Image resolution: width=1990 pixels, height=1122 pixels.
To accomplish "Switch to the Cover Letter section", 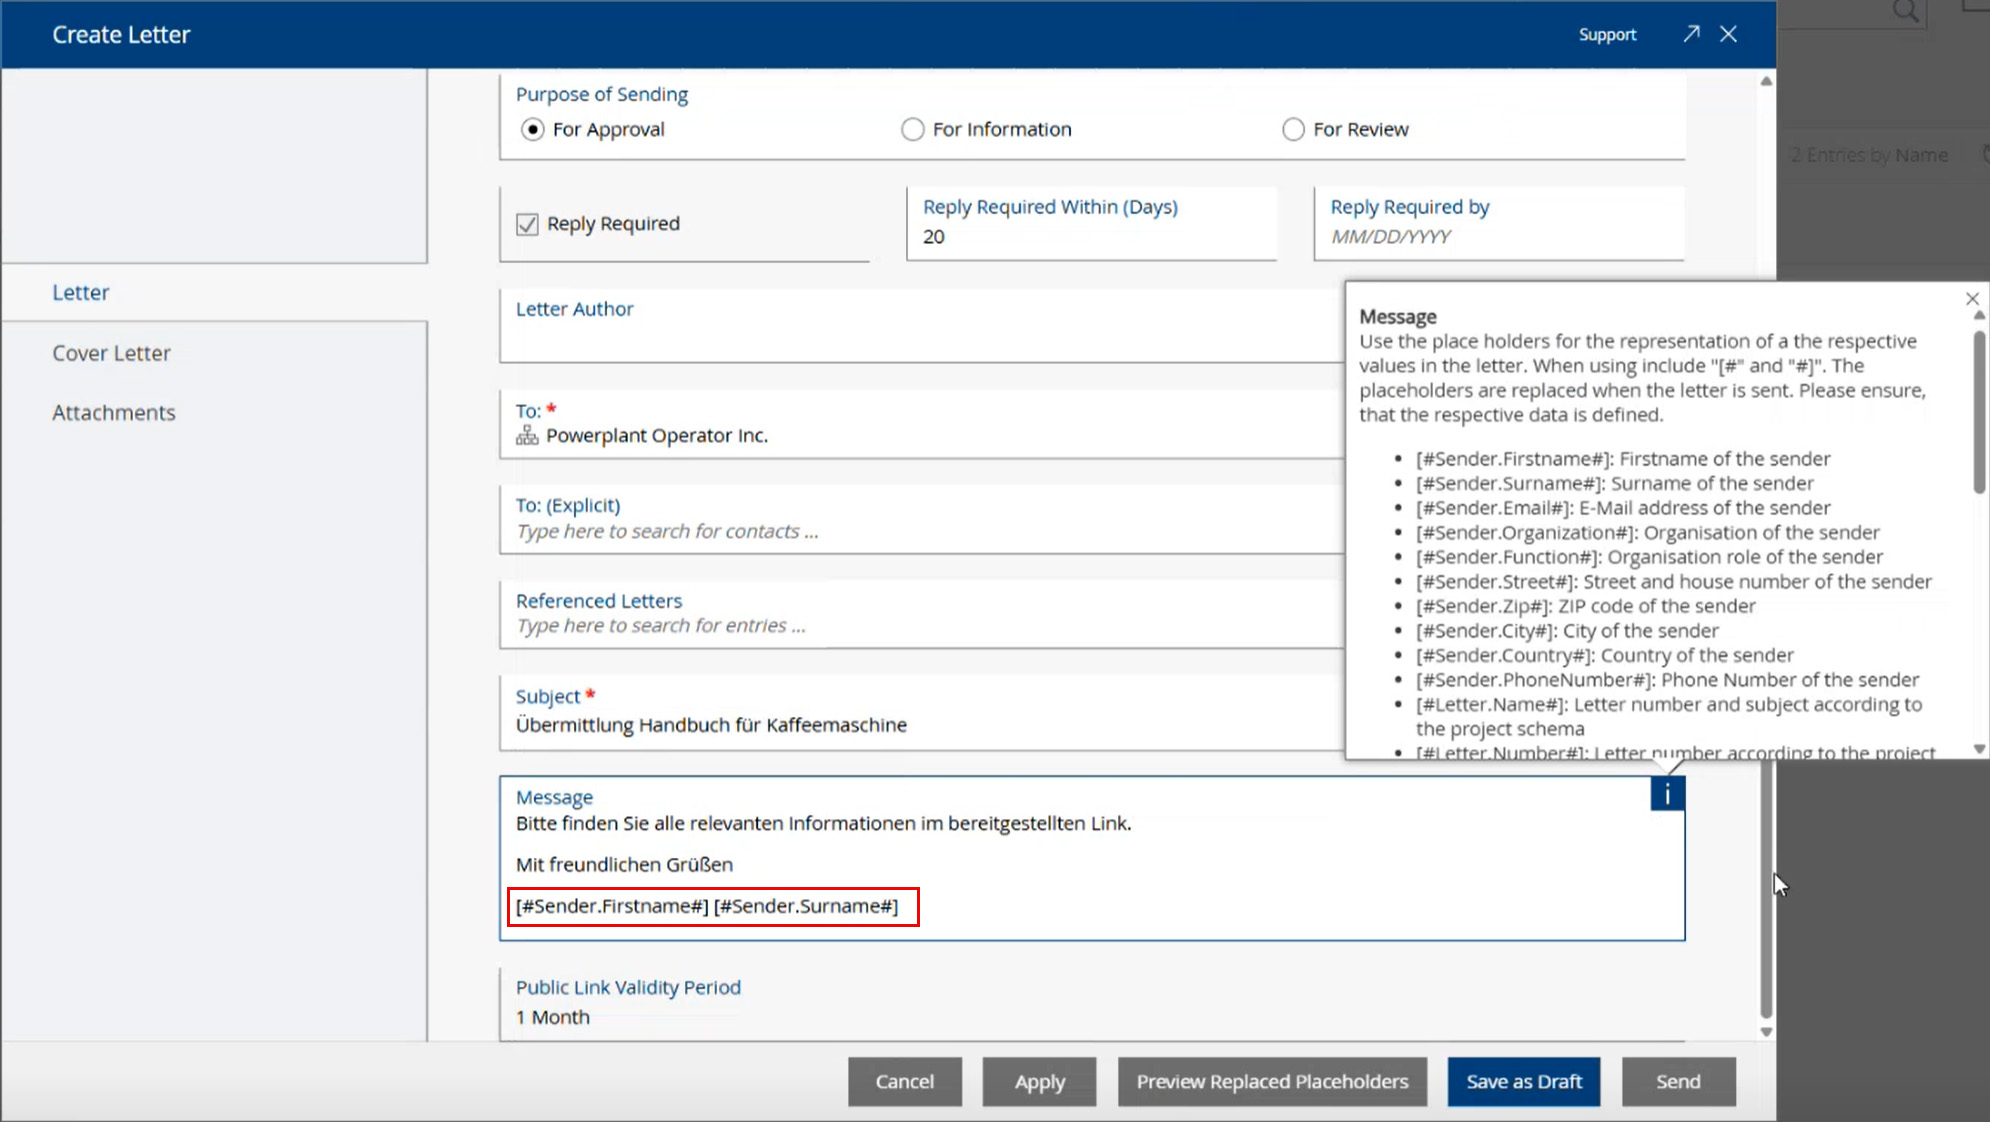I will [111, 353].
